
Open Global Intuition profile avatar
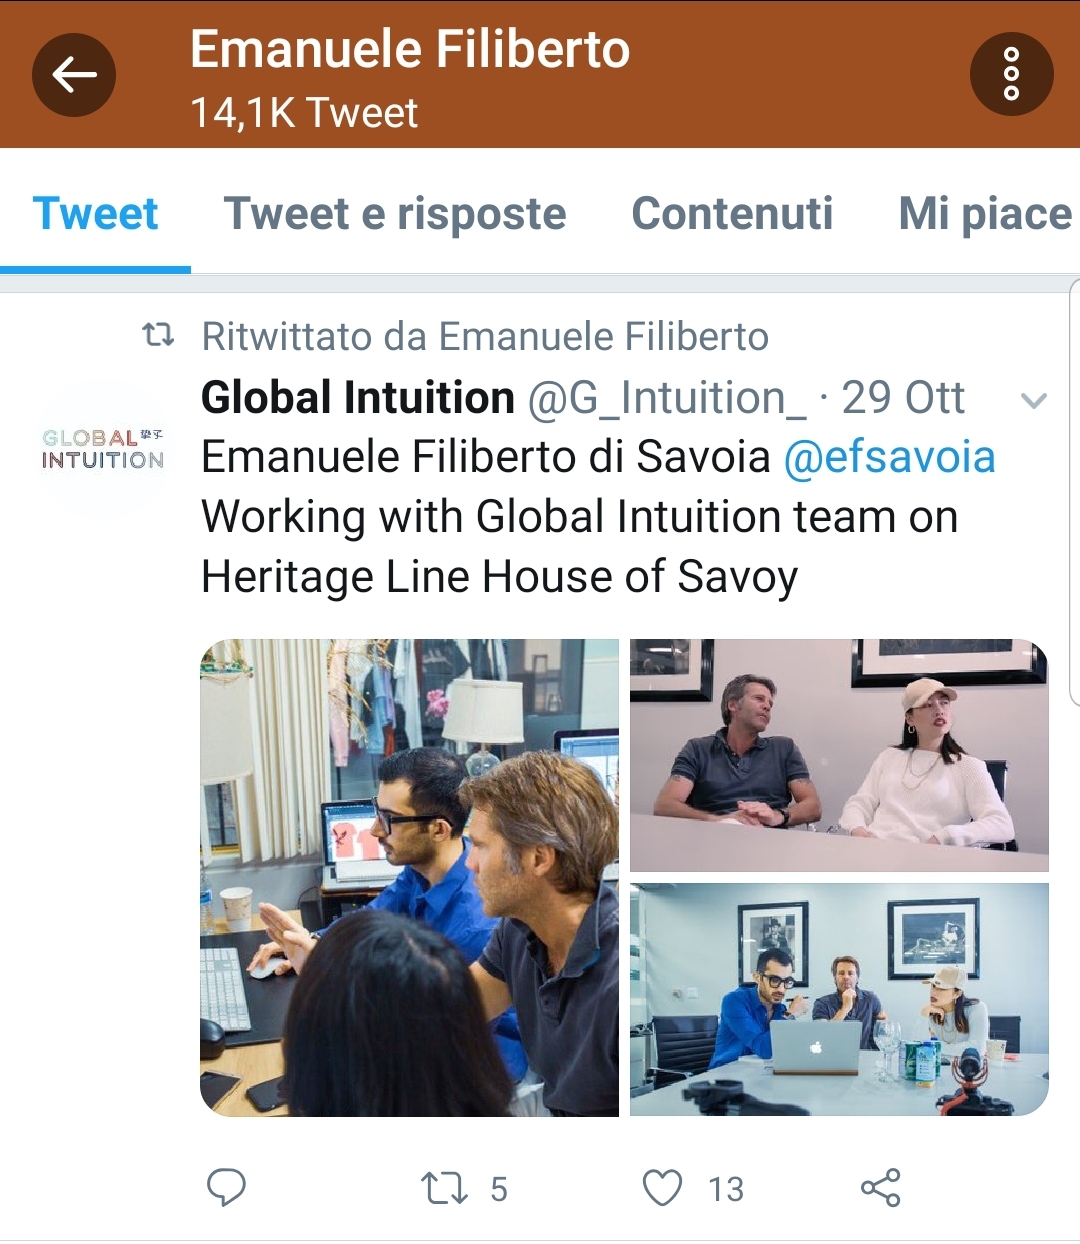tap(103, 449)
